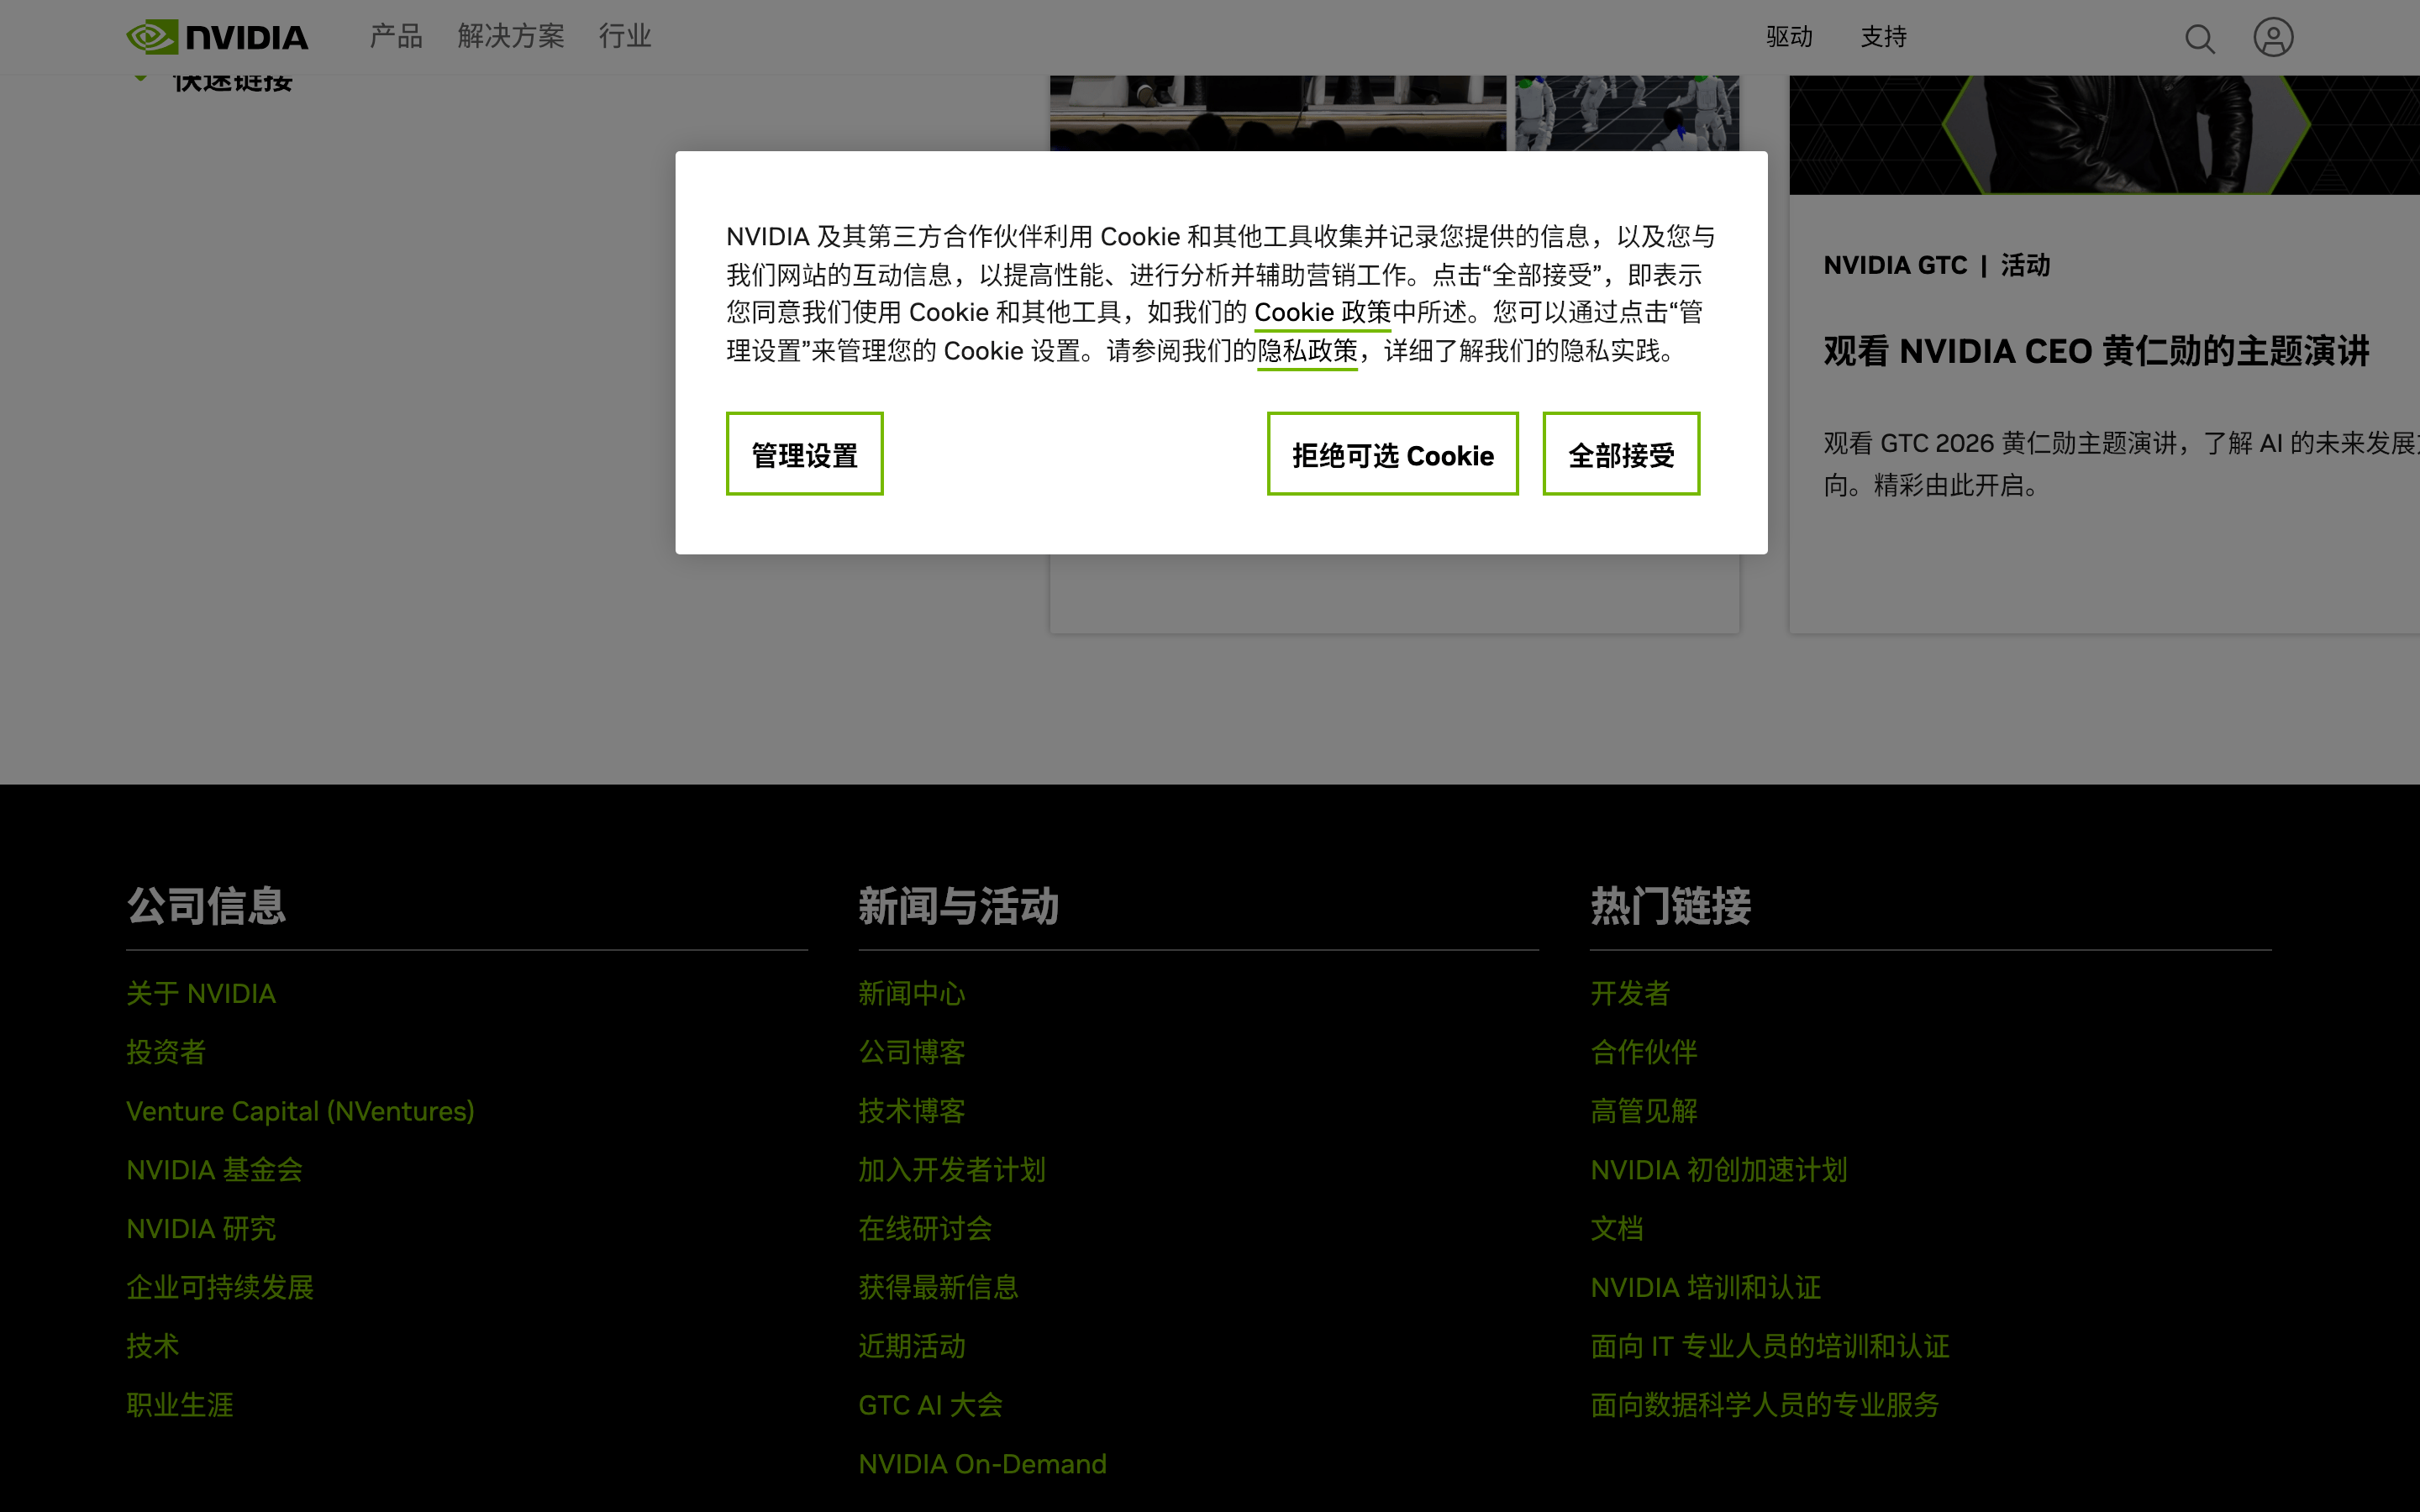Open the NVIDIA 初创加速计划 link

point(1719,1170)
